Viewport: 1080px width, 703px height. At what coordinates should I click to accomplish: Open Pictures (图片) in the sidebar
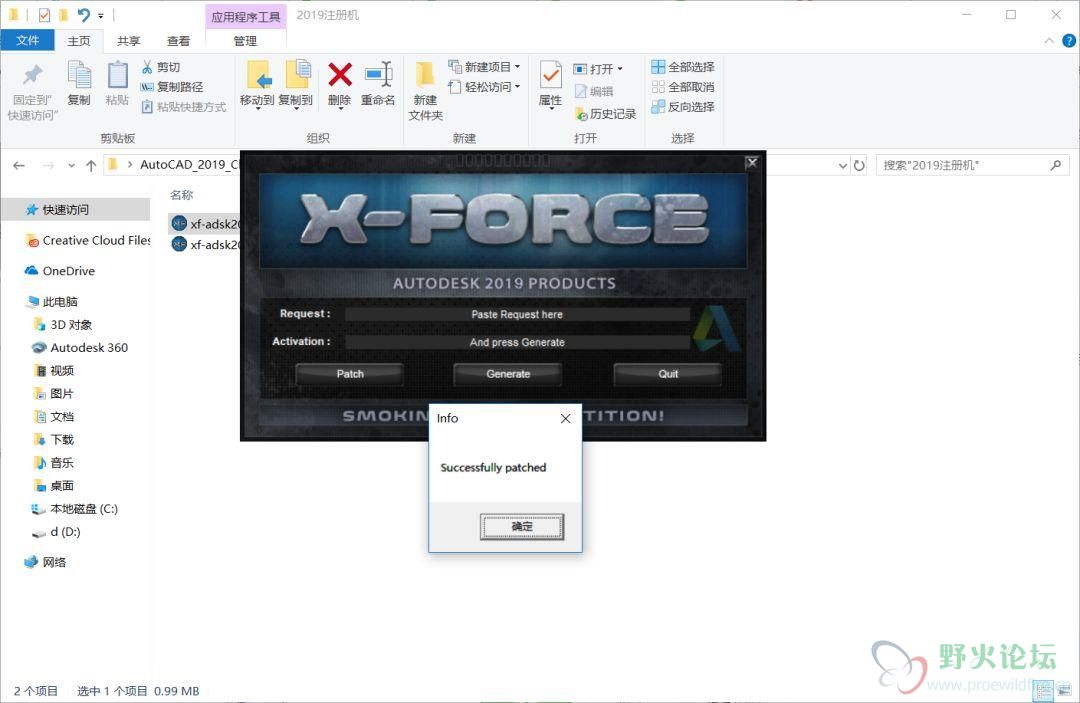click(54, 394)
